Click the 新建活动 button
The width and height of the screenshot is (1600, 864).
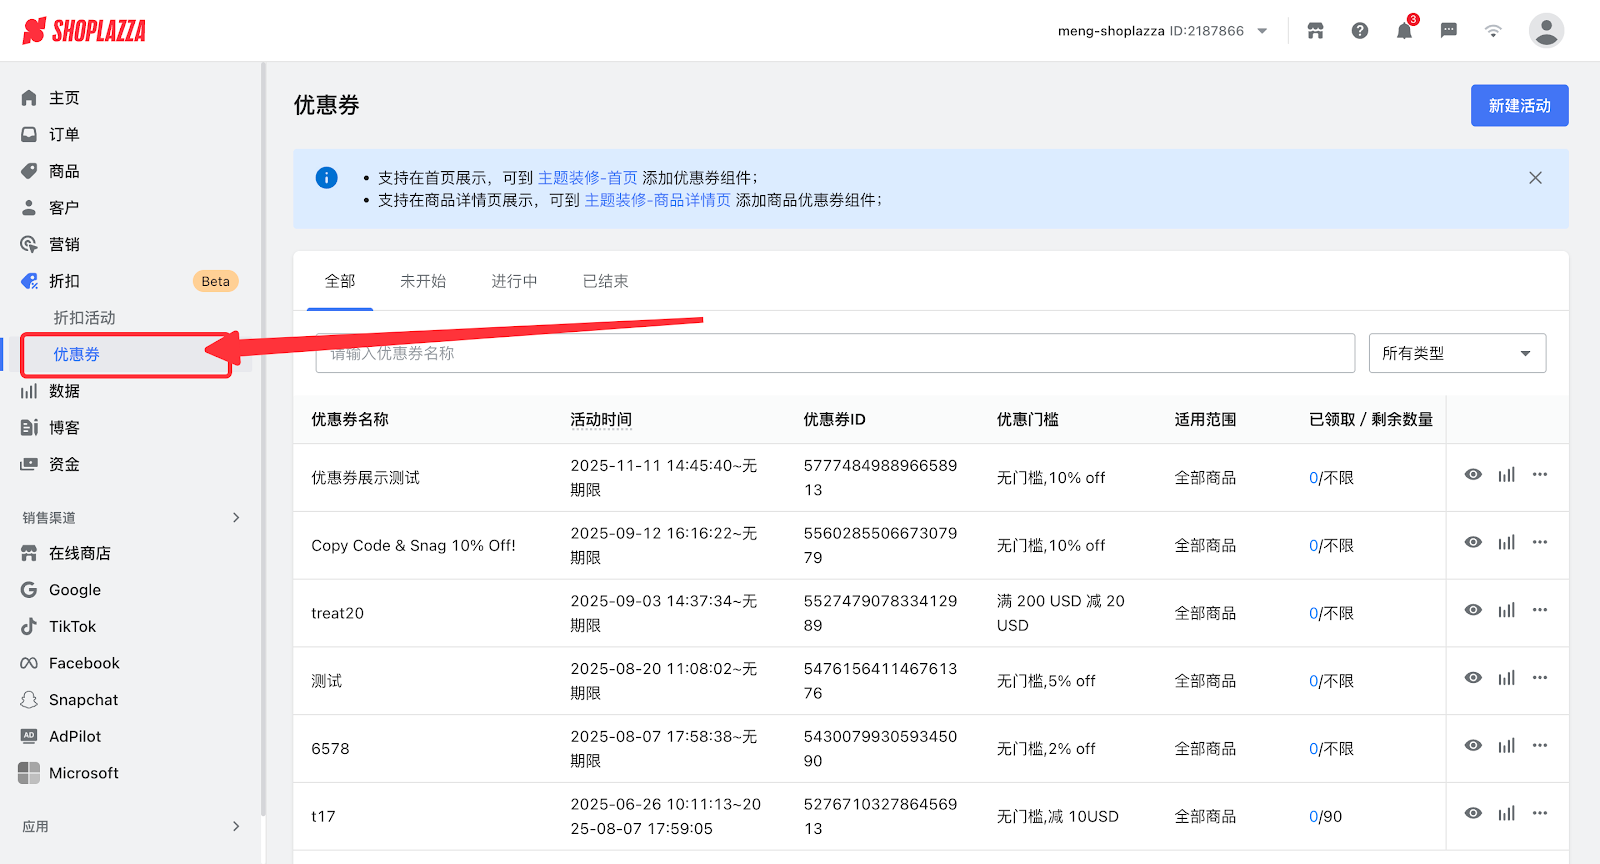pos(1519,106)
